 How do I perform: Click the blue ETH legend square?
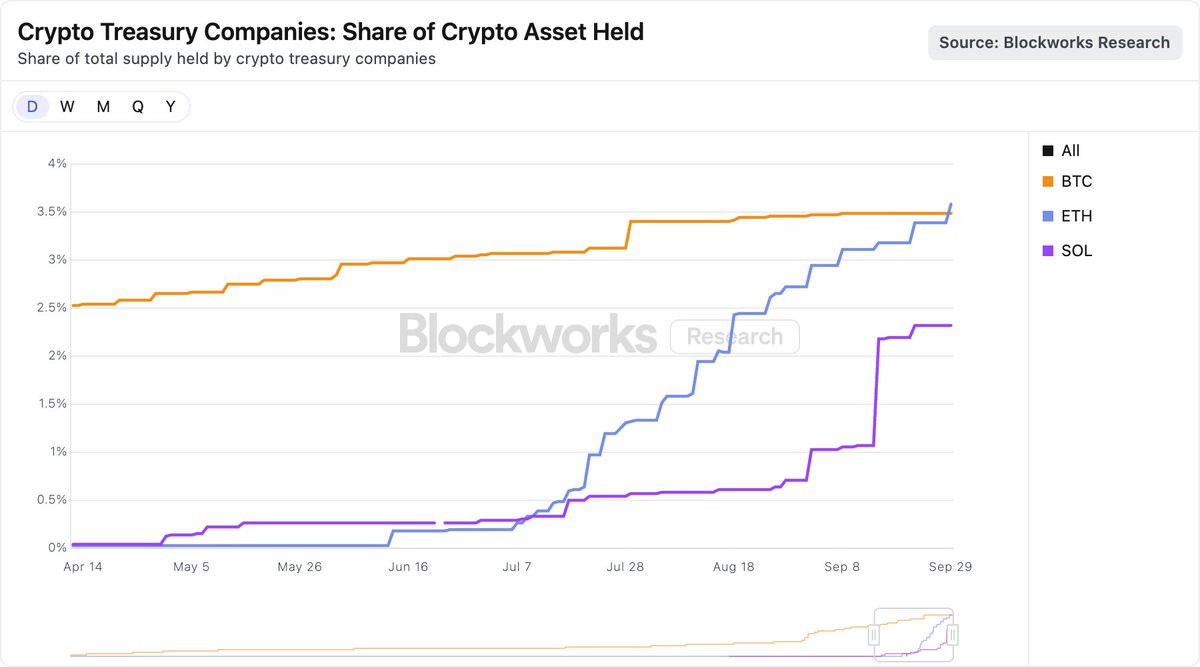(1047, 216)
